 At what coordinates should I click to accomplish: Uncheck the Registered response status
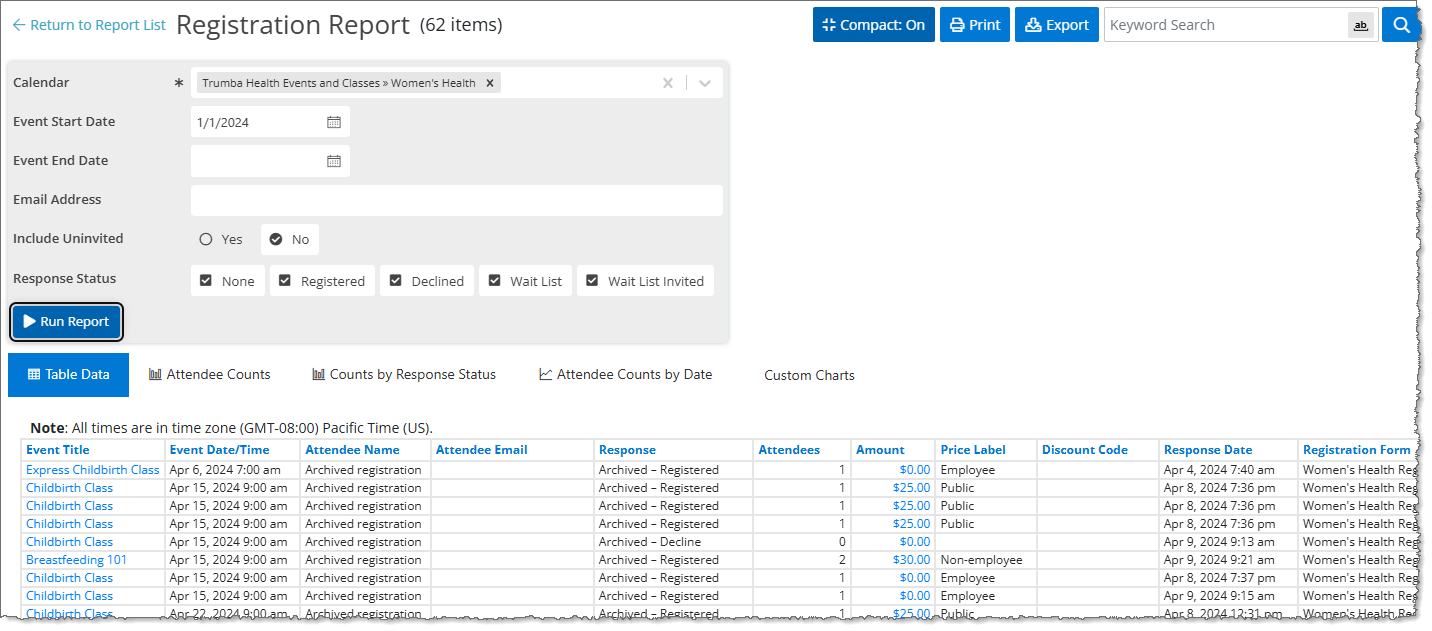tap(322, 281)
